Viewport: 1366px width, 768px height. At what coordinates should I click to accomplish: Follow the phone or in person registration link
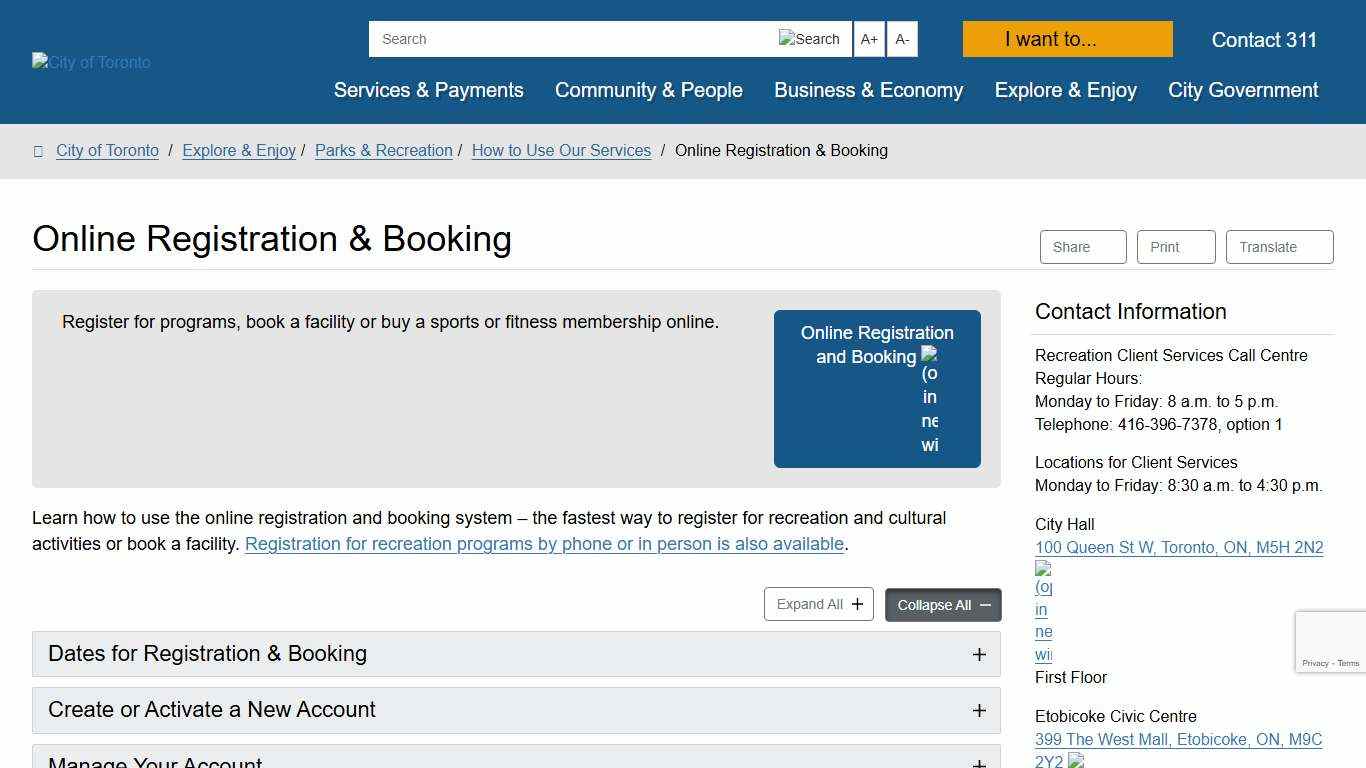545,544
